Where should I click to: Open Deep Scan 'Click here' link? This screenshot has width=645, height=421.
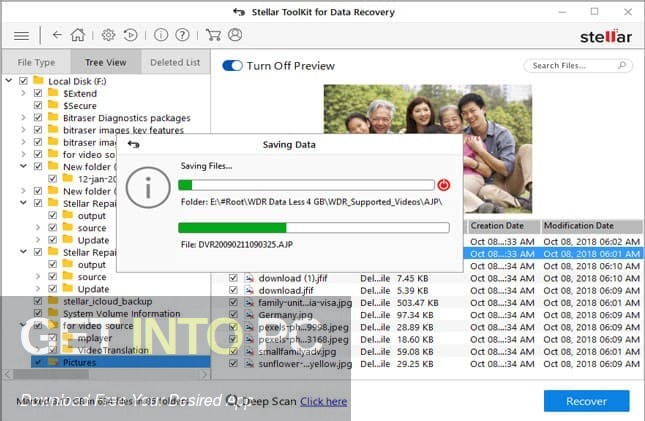[x=323, y=401]
